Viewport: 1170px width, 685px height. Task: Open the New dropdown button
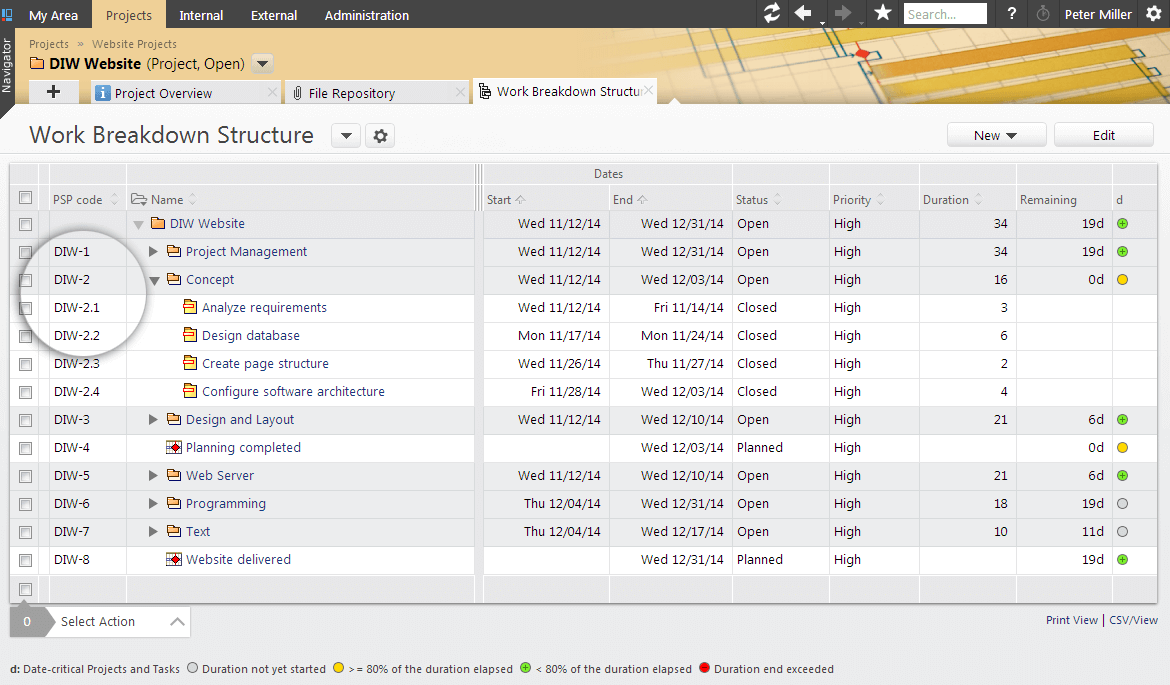coord(996,135)
